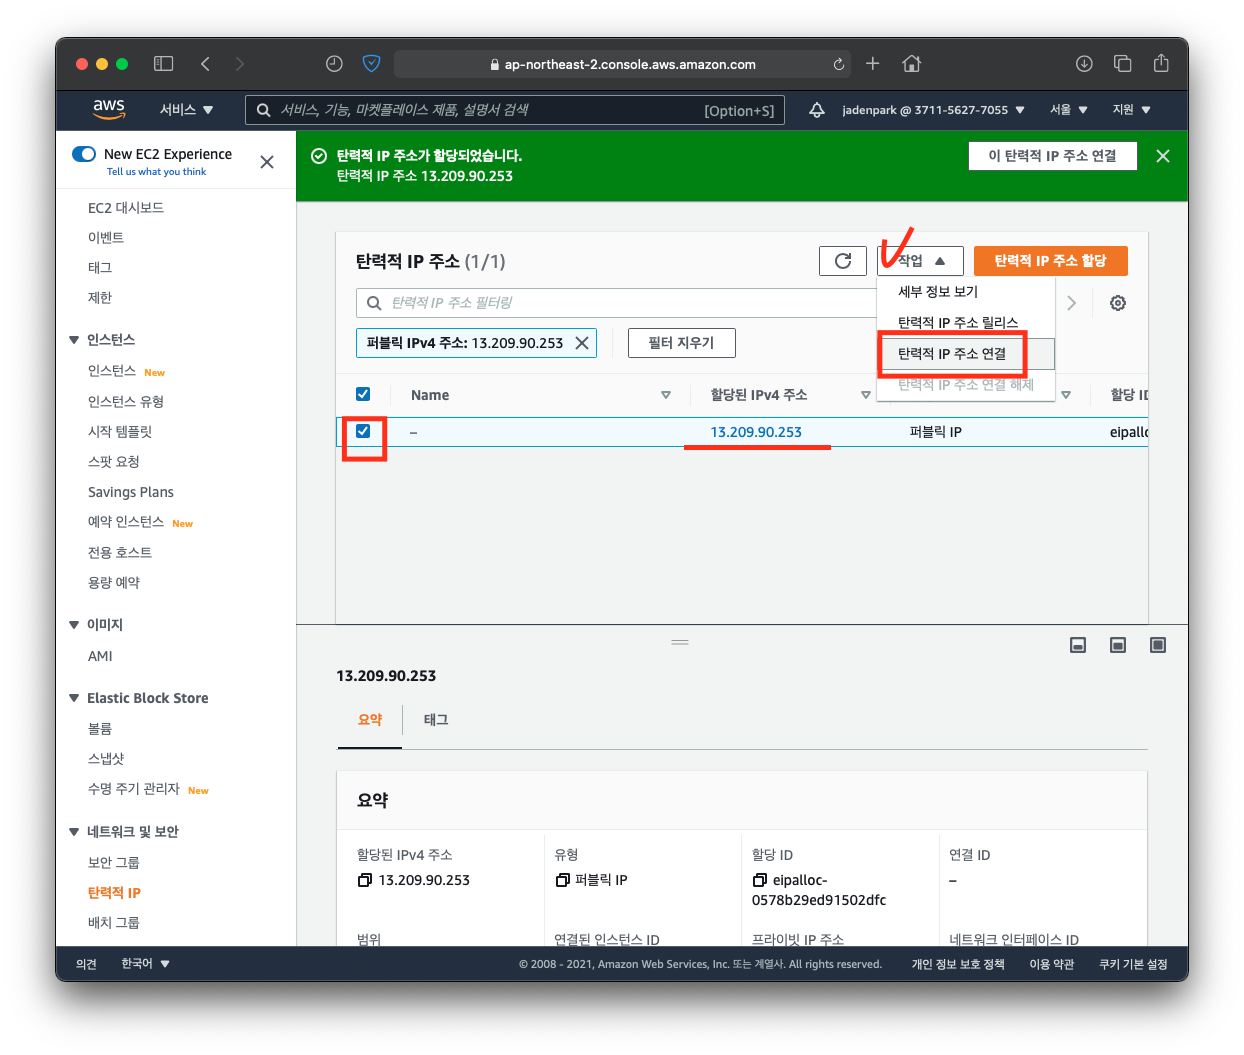Viewport: 1244px width, 1055px height.
Task: Toggle the New EC2 Experience switch
Action: pyautogui.click(x=84, y=154)
